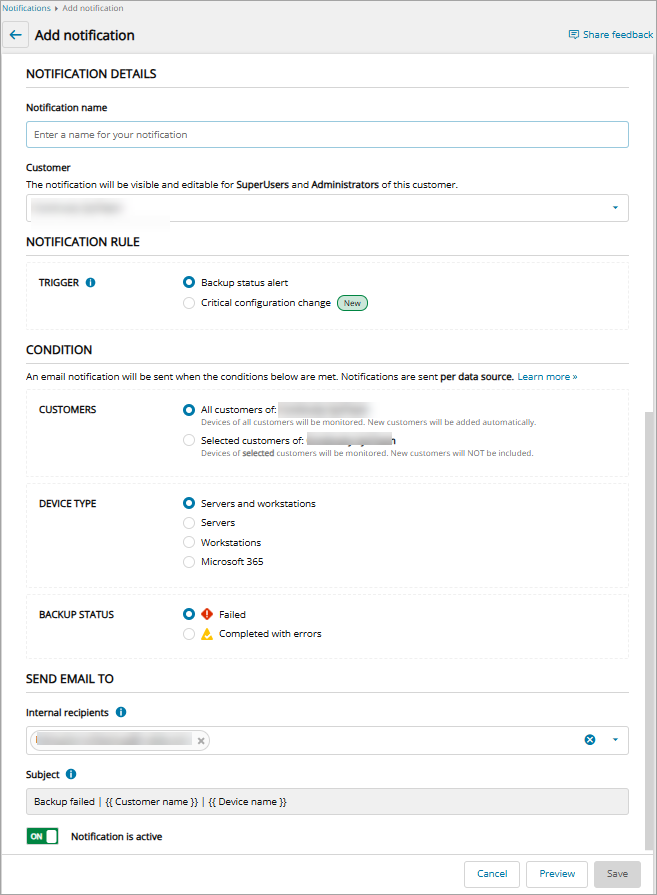
Task: Click the Subject info icon
Action: point(71,774)
